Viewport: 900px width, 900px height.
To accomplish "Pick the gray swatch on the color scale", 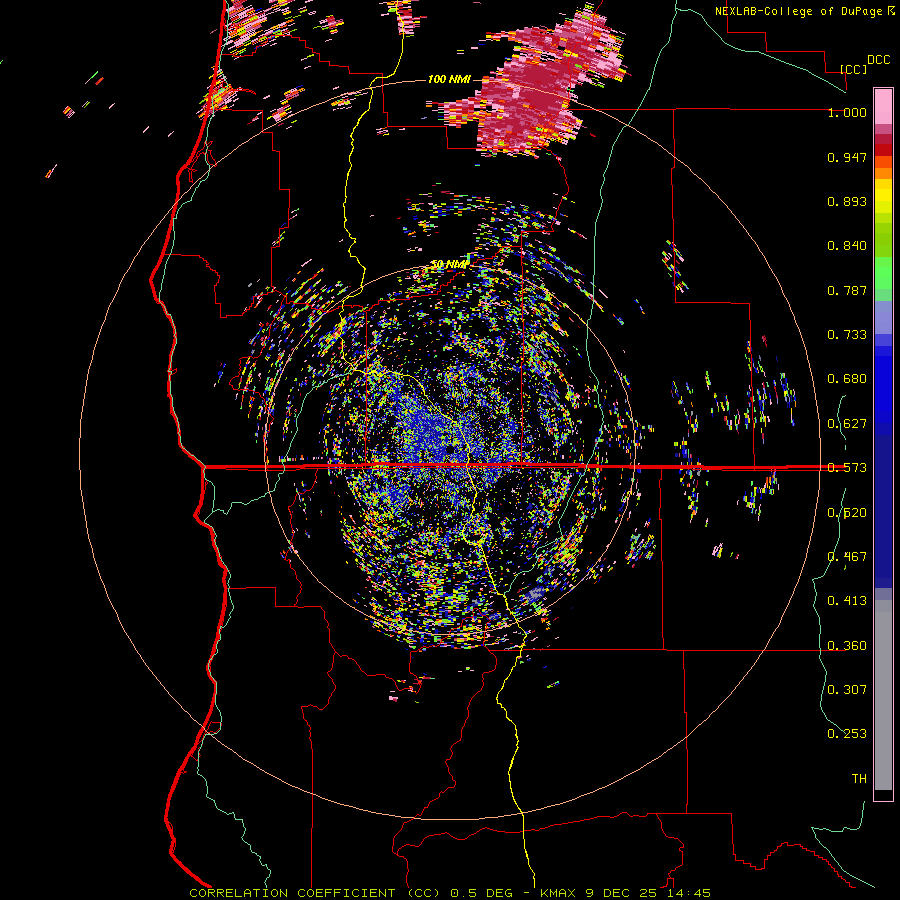I will [883, 695].
